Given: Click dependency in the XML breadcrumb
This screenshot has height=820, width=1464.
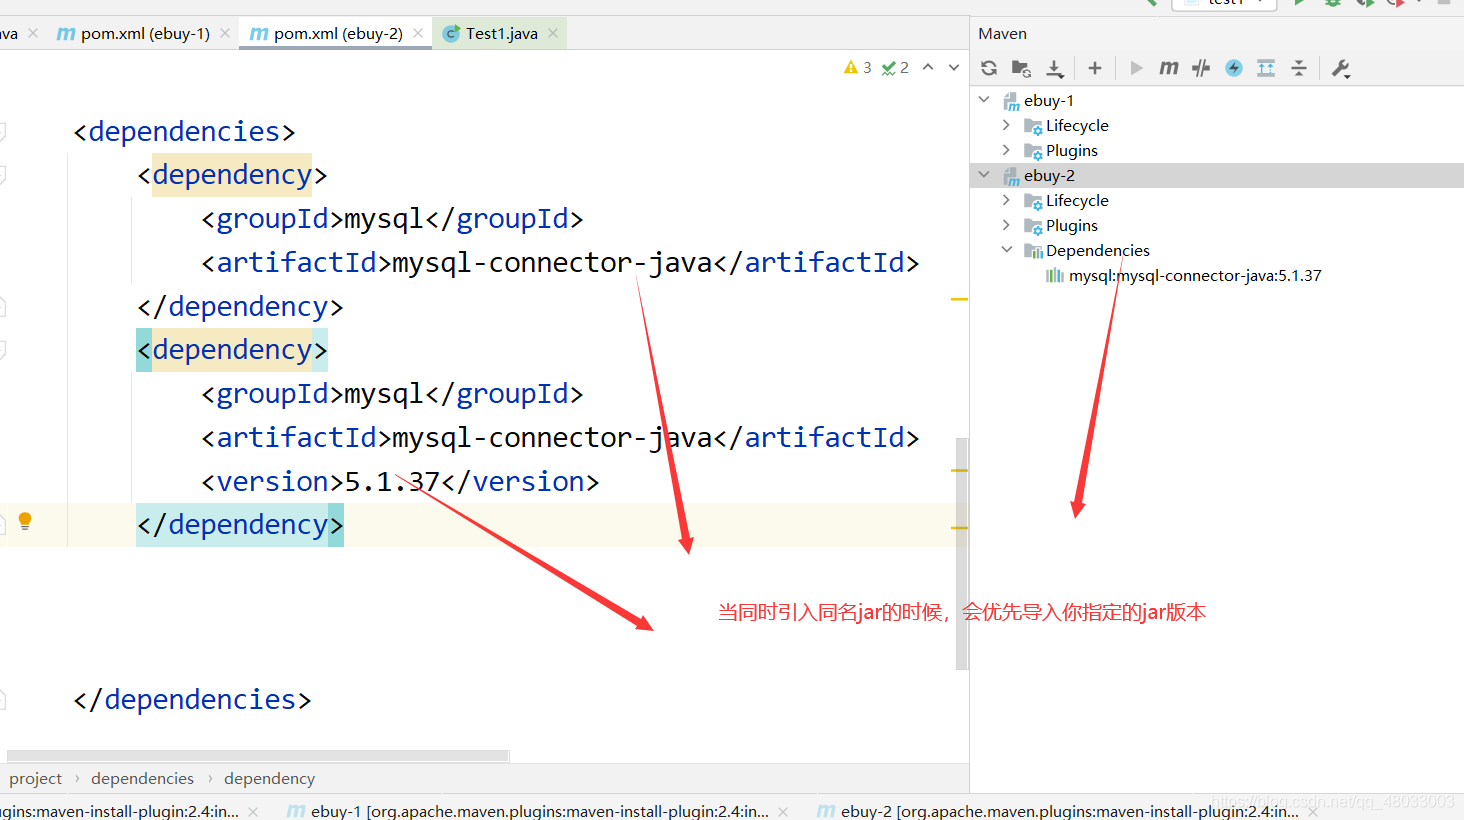Looking at the screenshot, I should pyautogui.click(x=269, y=778).
